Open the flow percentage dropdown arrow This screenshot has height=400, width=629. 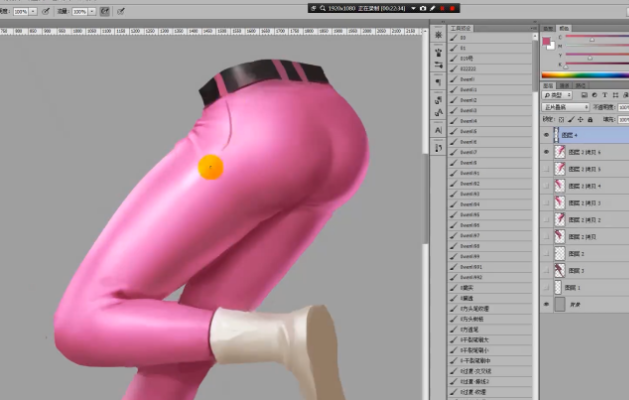[92, 12]
